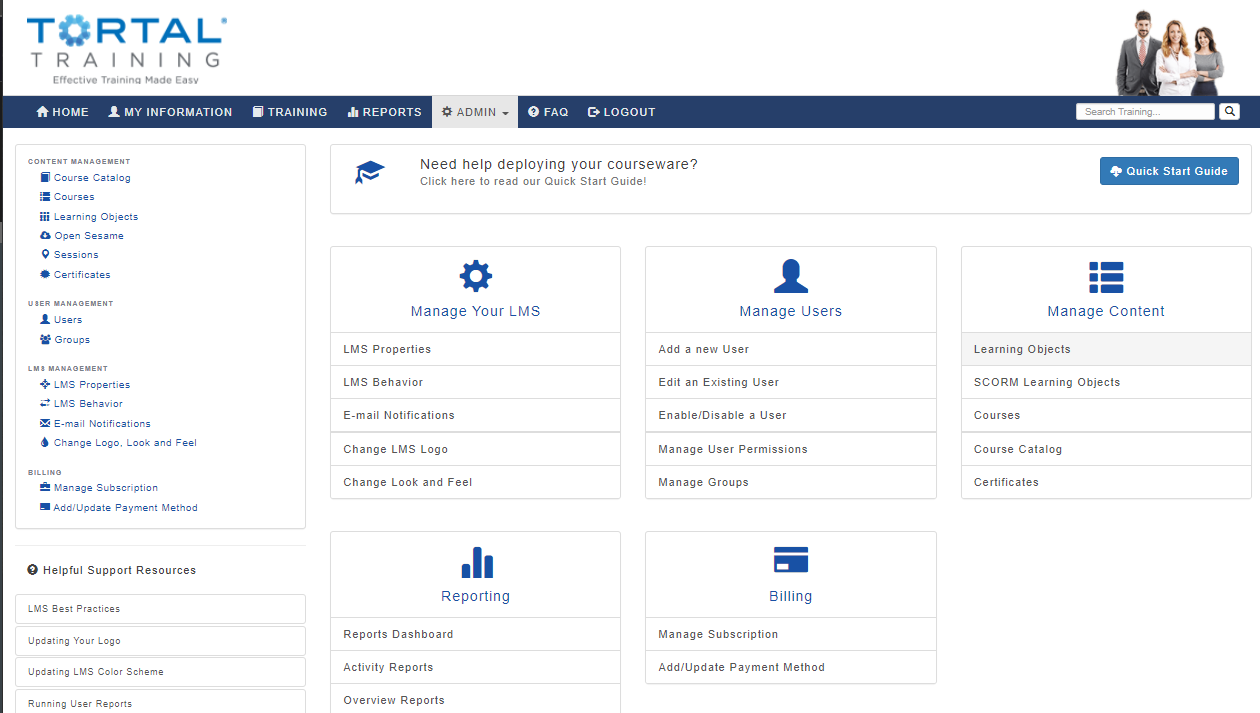Click the Manage Users heading
Image resolution: width=1260 pixels, height=713 pixels.
click(791, 311)
